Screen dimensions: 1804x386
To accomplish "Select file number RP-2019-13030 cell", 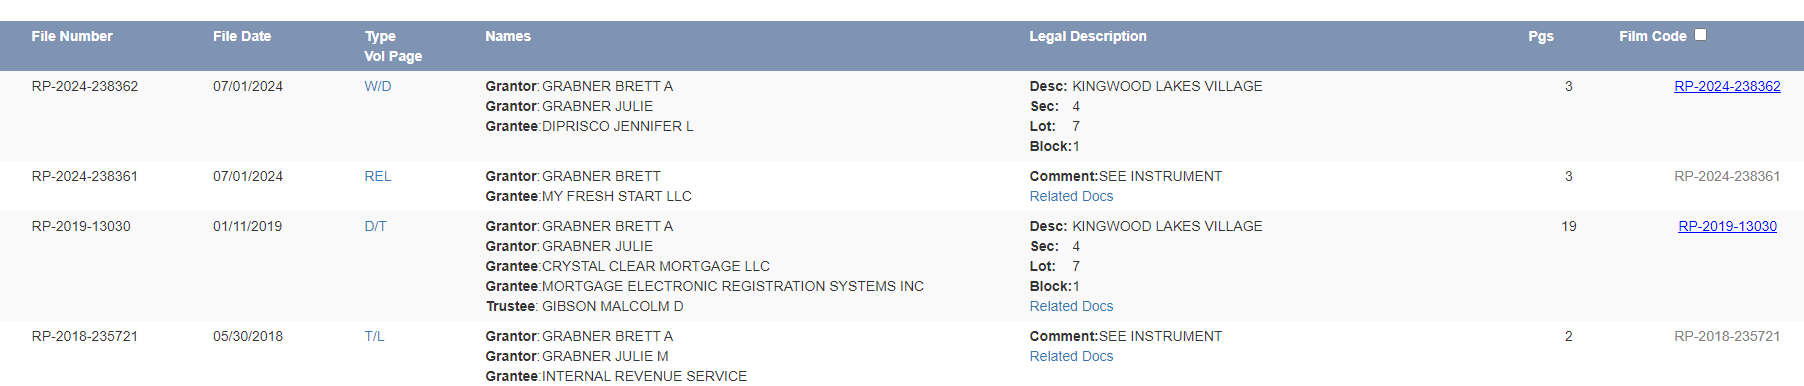I will 81,226.
